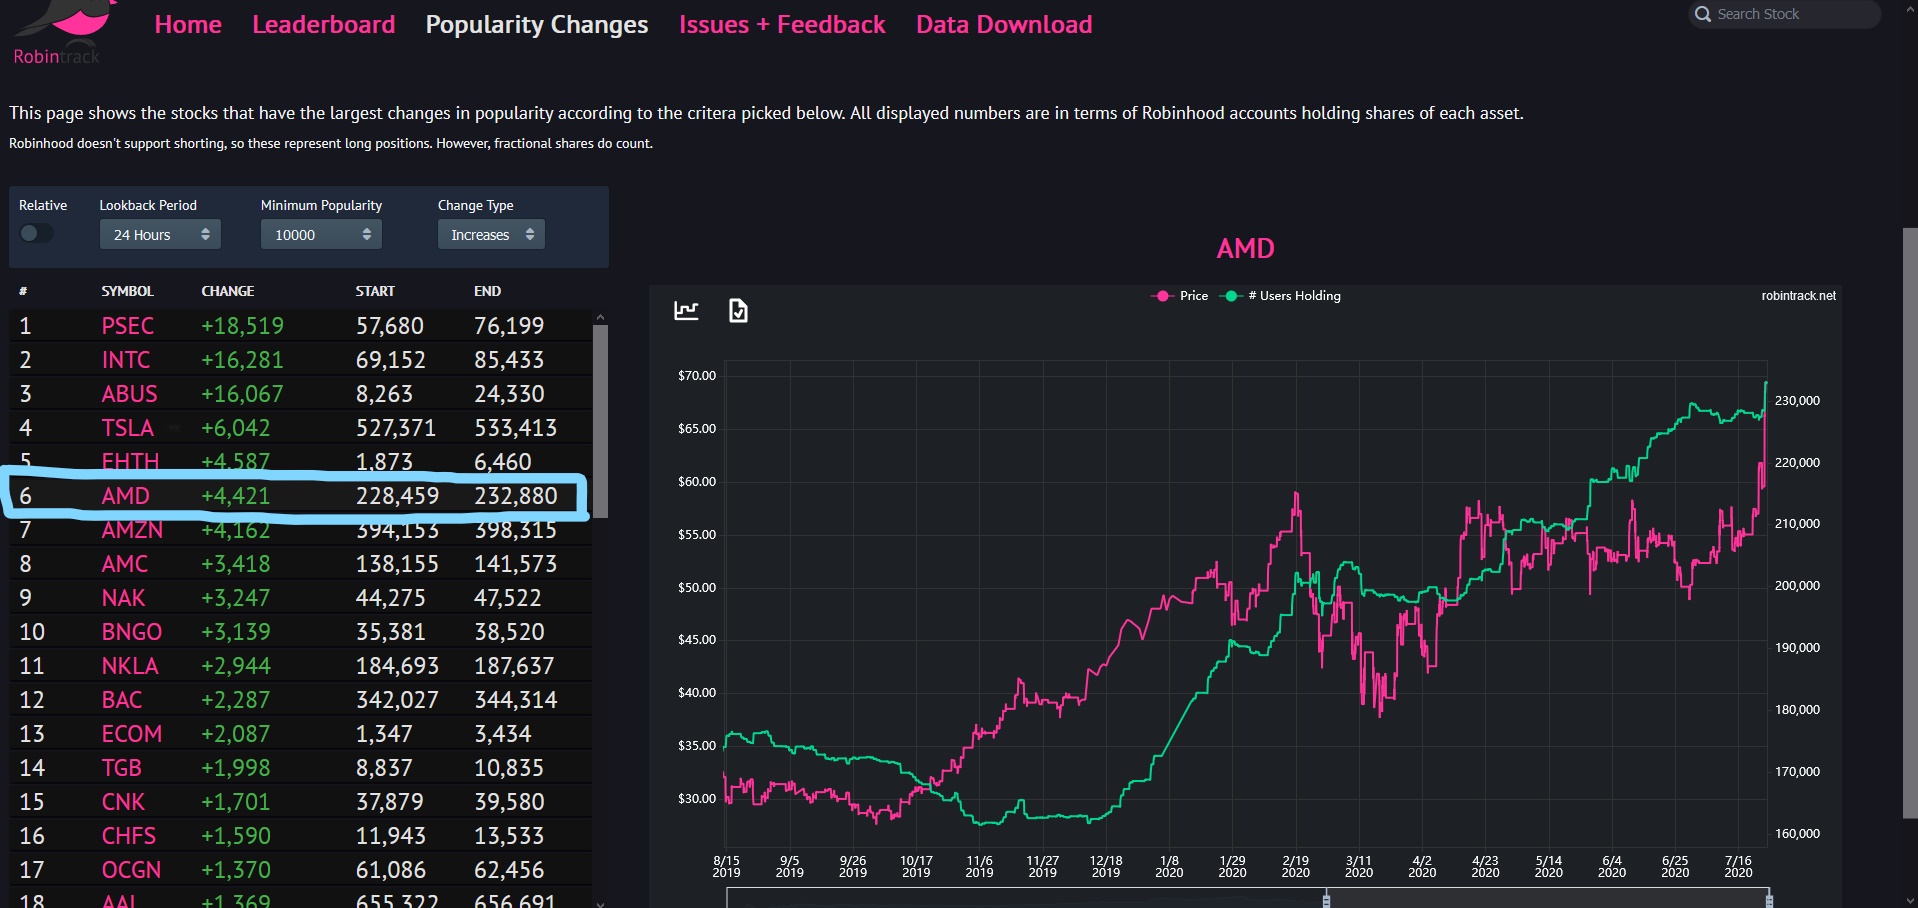The image size is (1918, 908).
Task: Click the pink Price legend marker
Action: tap(1162, 296)
